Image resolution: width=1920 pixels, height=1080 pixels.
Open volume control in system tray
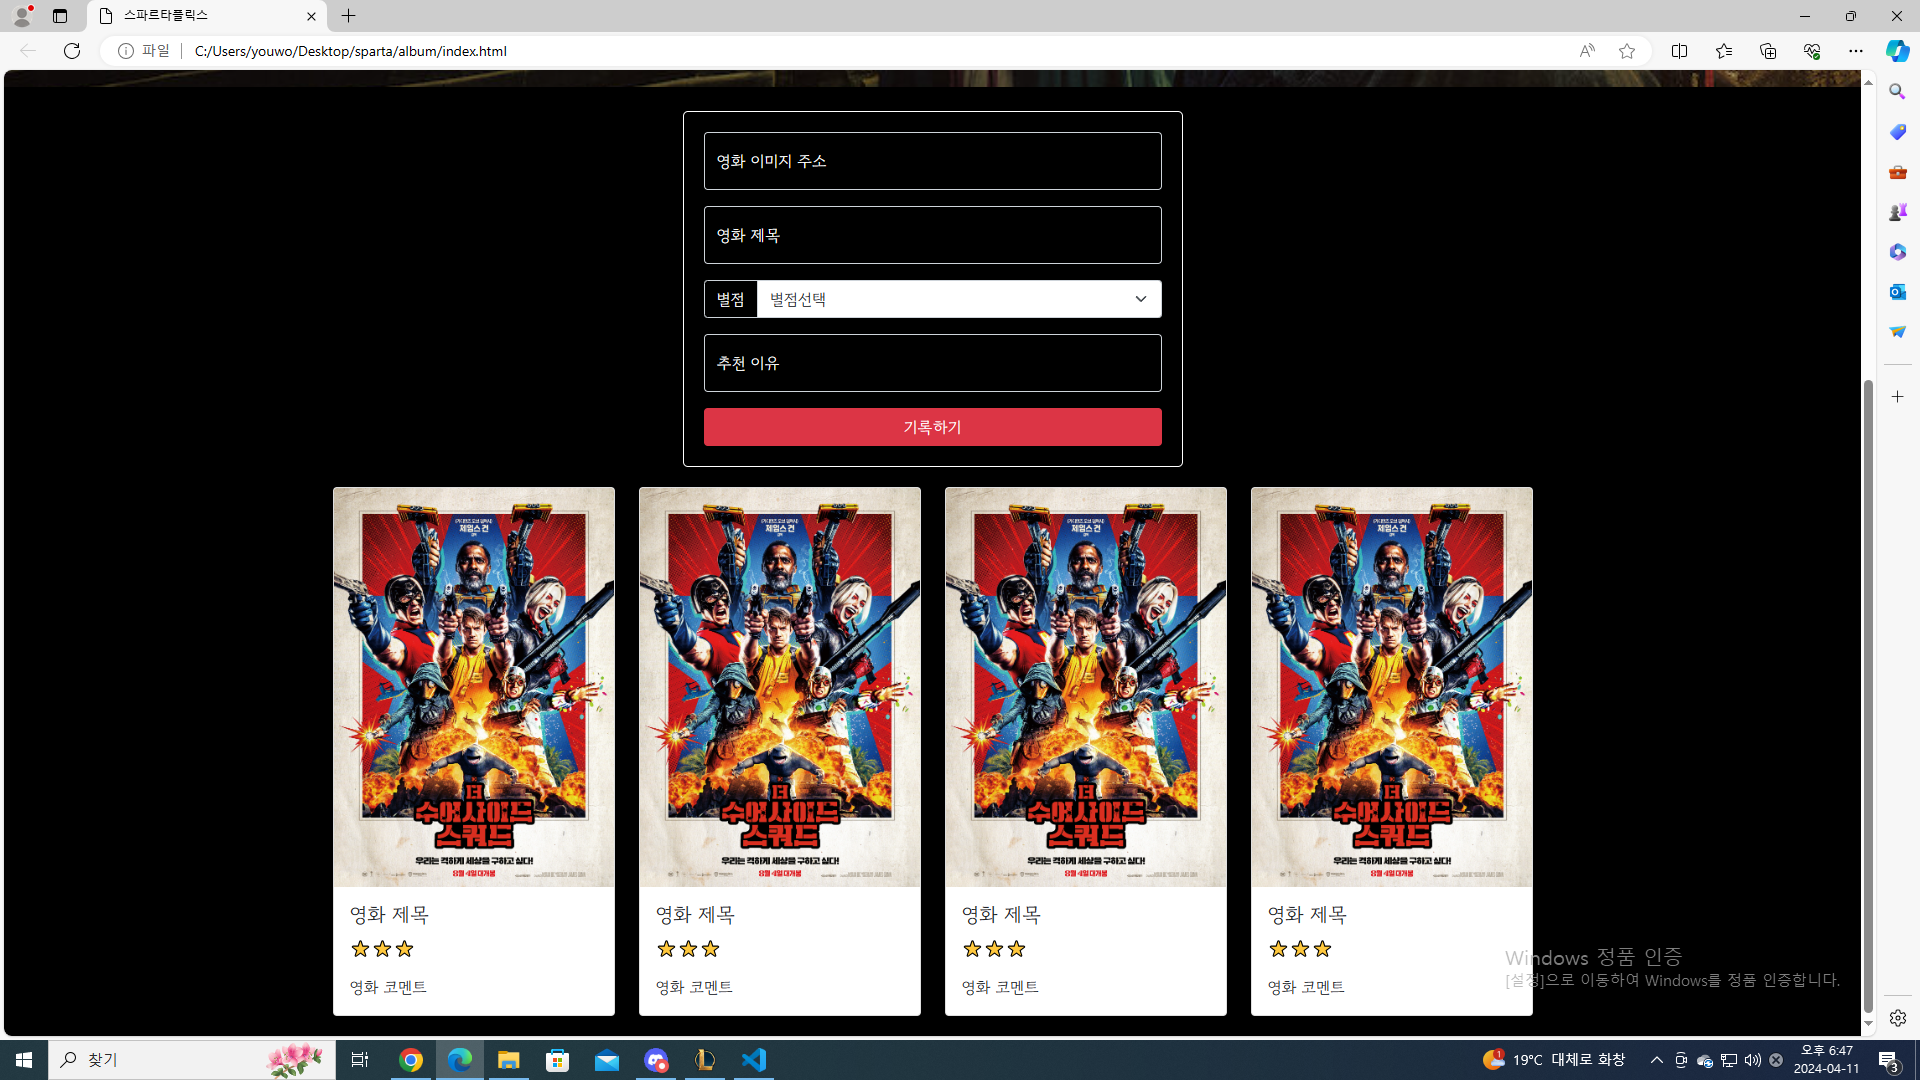coord(1752,1060)
